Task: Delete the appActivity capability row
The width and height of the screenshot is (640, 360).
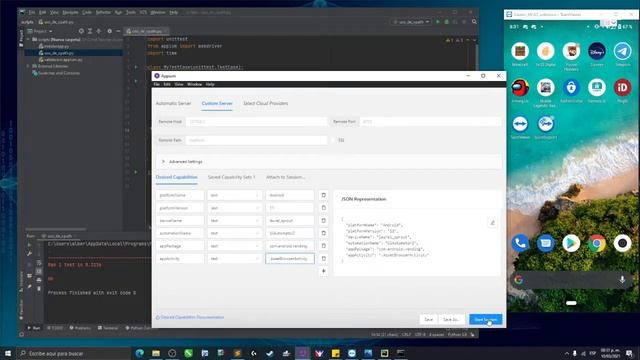Action: [x=323, y=258]
